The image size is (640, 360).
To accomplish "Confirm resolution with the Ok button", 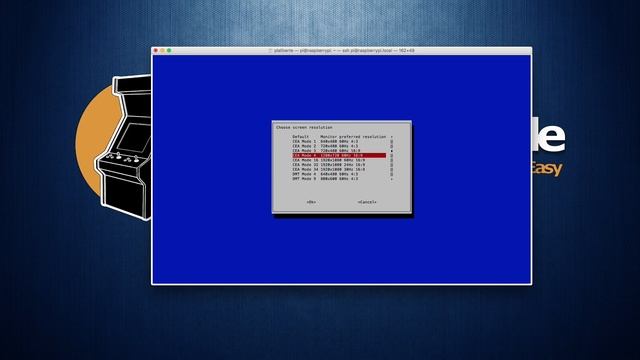I will click(x=311, y=202).
